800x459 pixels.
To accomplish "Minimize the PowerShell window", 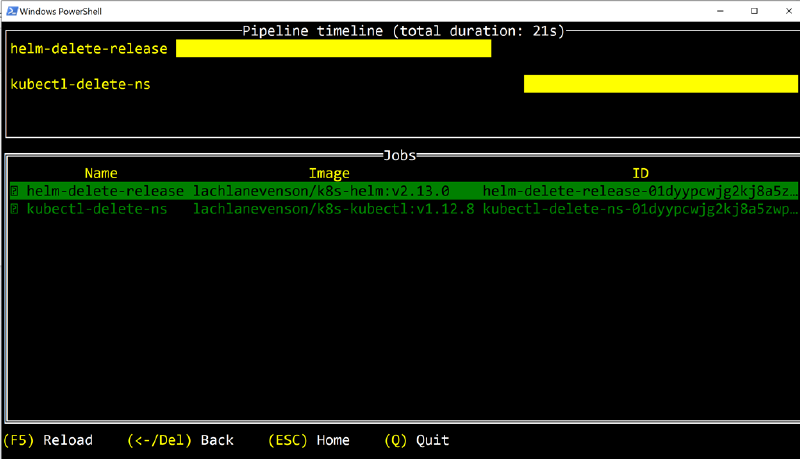I will (720, 11).
